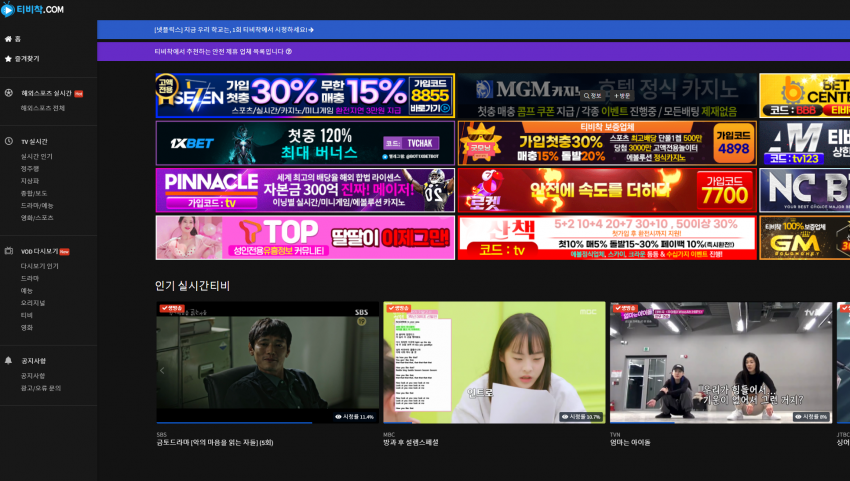Image resolution: width=850 pixels, height=481 pixels.
Task: Click the progress bar under SBS thumbnail
Action: click(268, 422)
